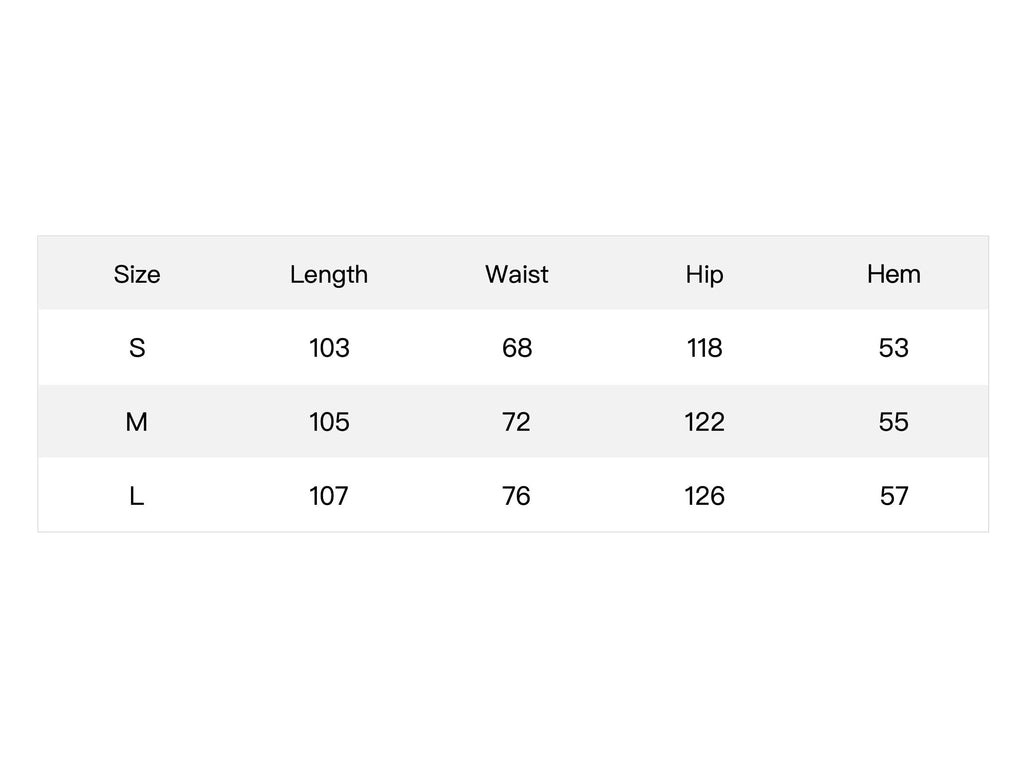Click hip value 126
The width and height of the screenshot is (1024, 768).
pyautogui.click(x=705, y=496)
